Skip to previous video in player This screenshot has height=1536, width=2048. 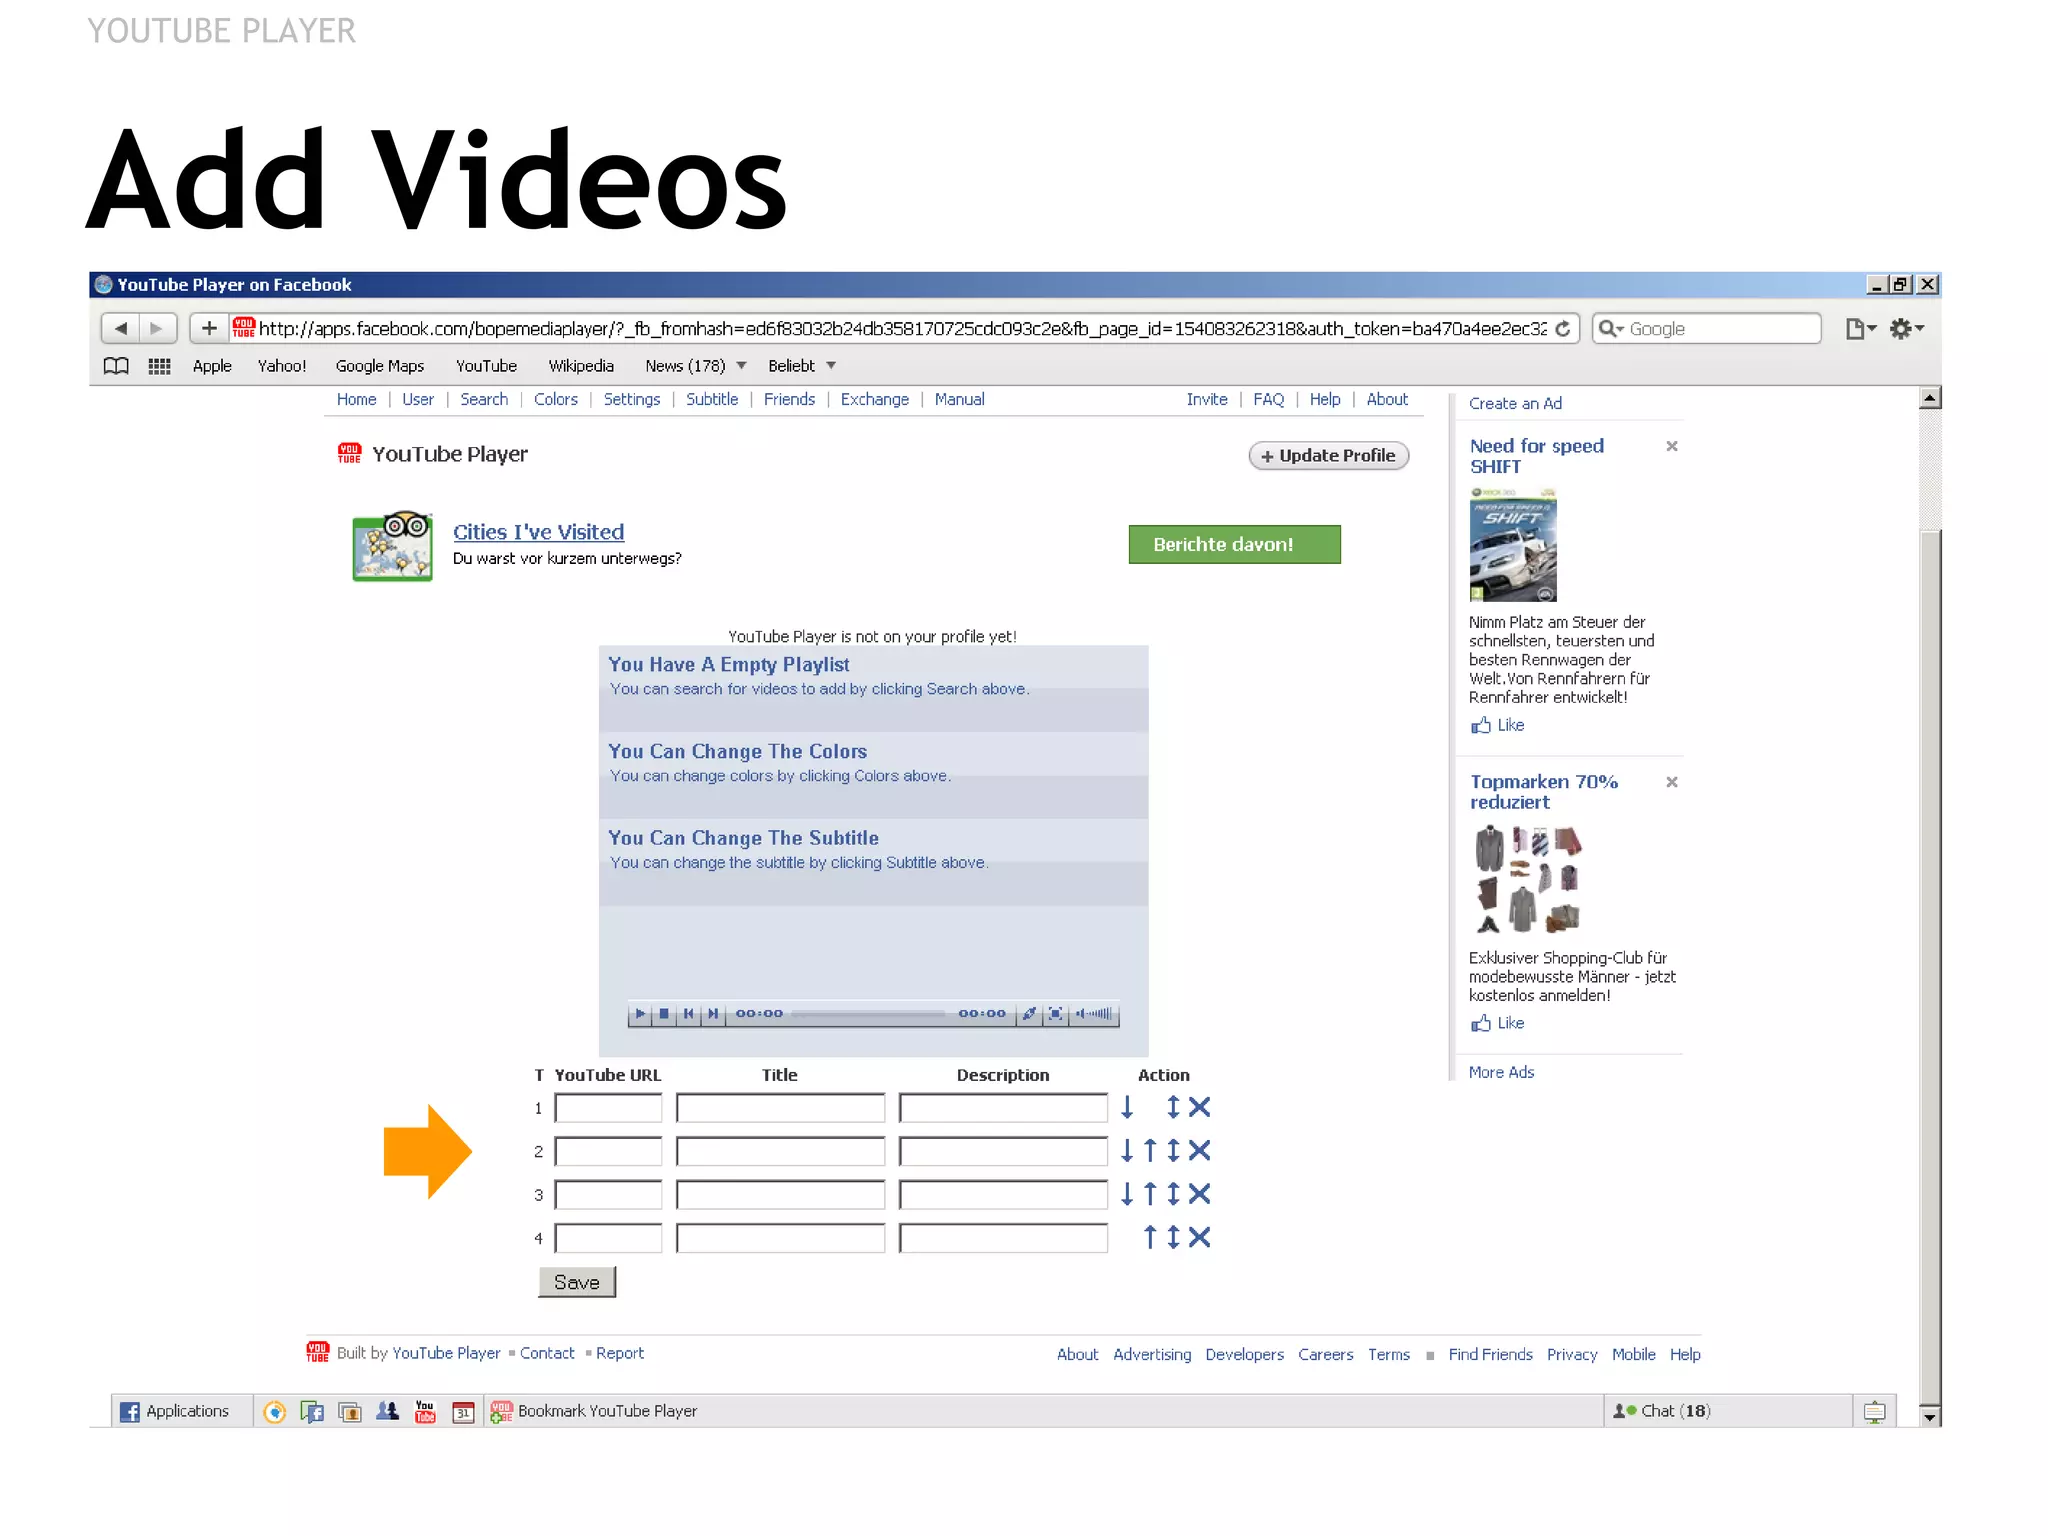tap(688, 1014)
